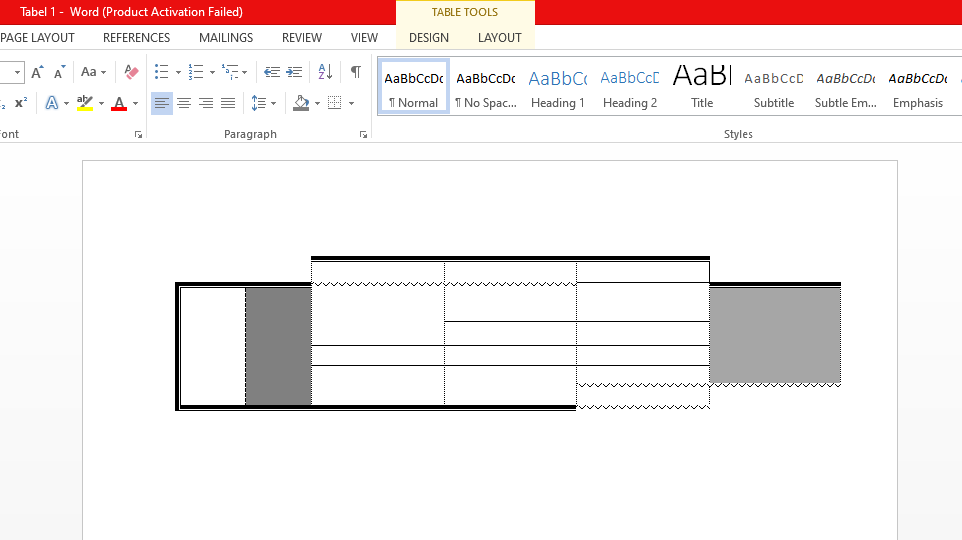Apply the Title style
The image size is (962, 540).
[702, 87]
